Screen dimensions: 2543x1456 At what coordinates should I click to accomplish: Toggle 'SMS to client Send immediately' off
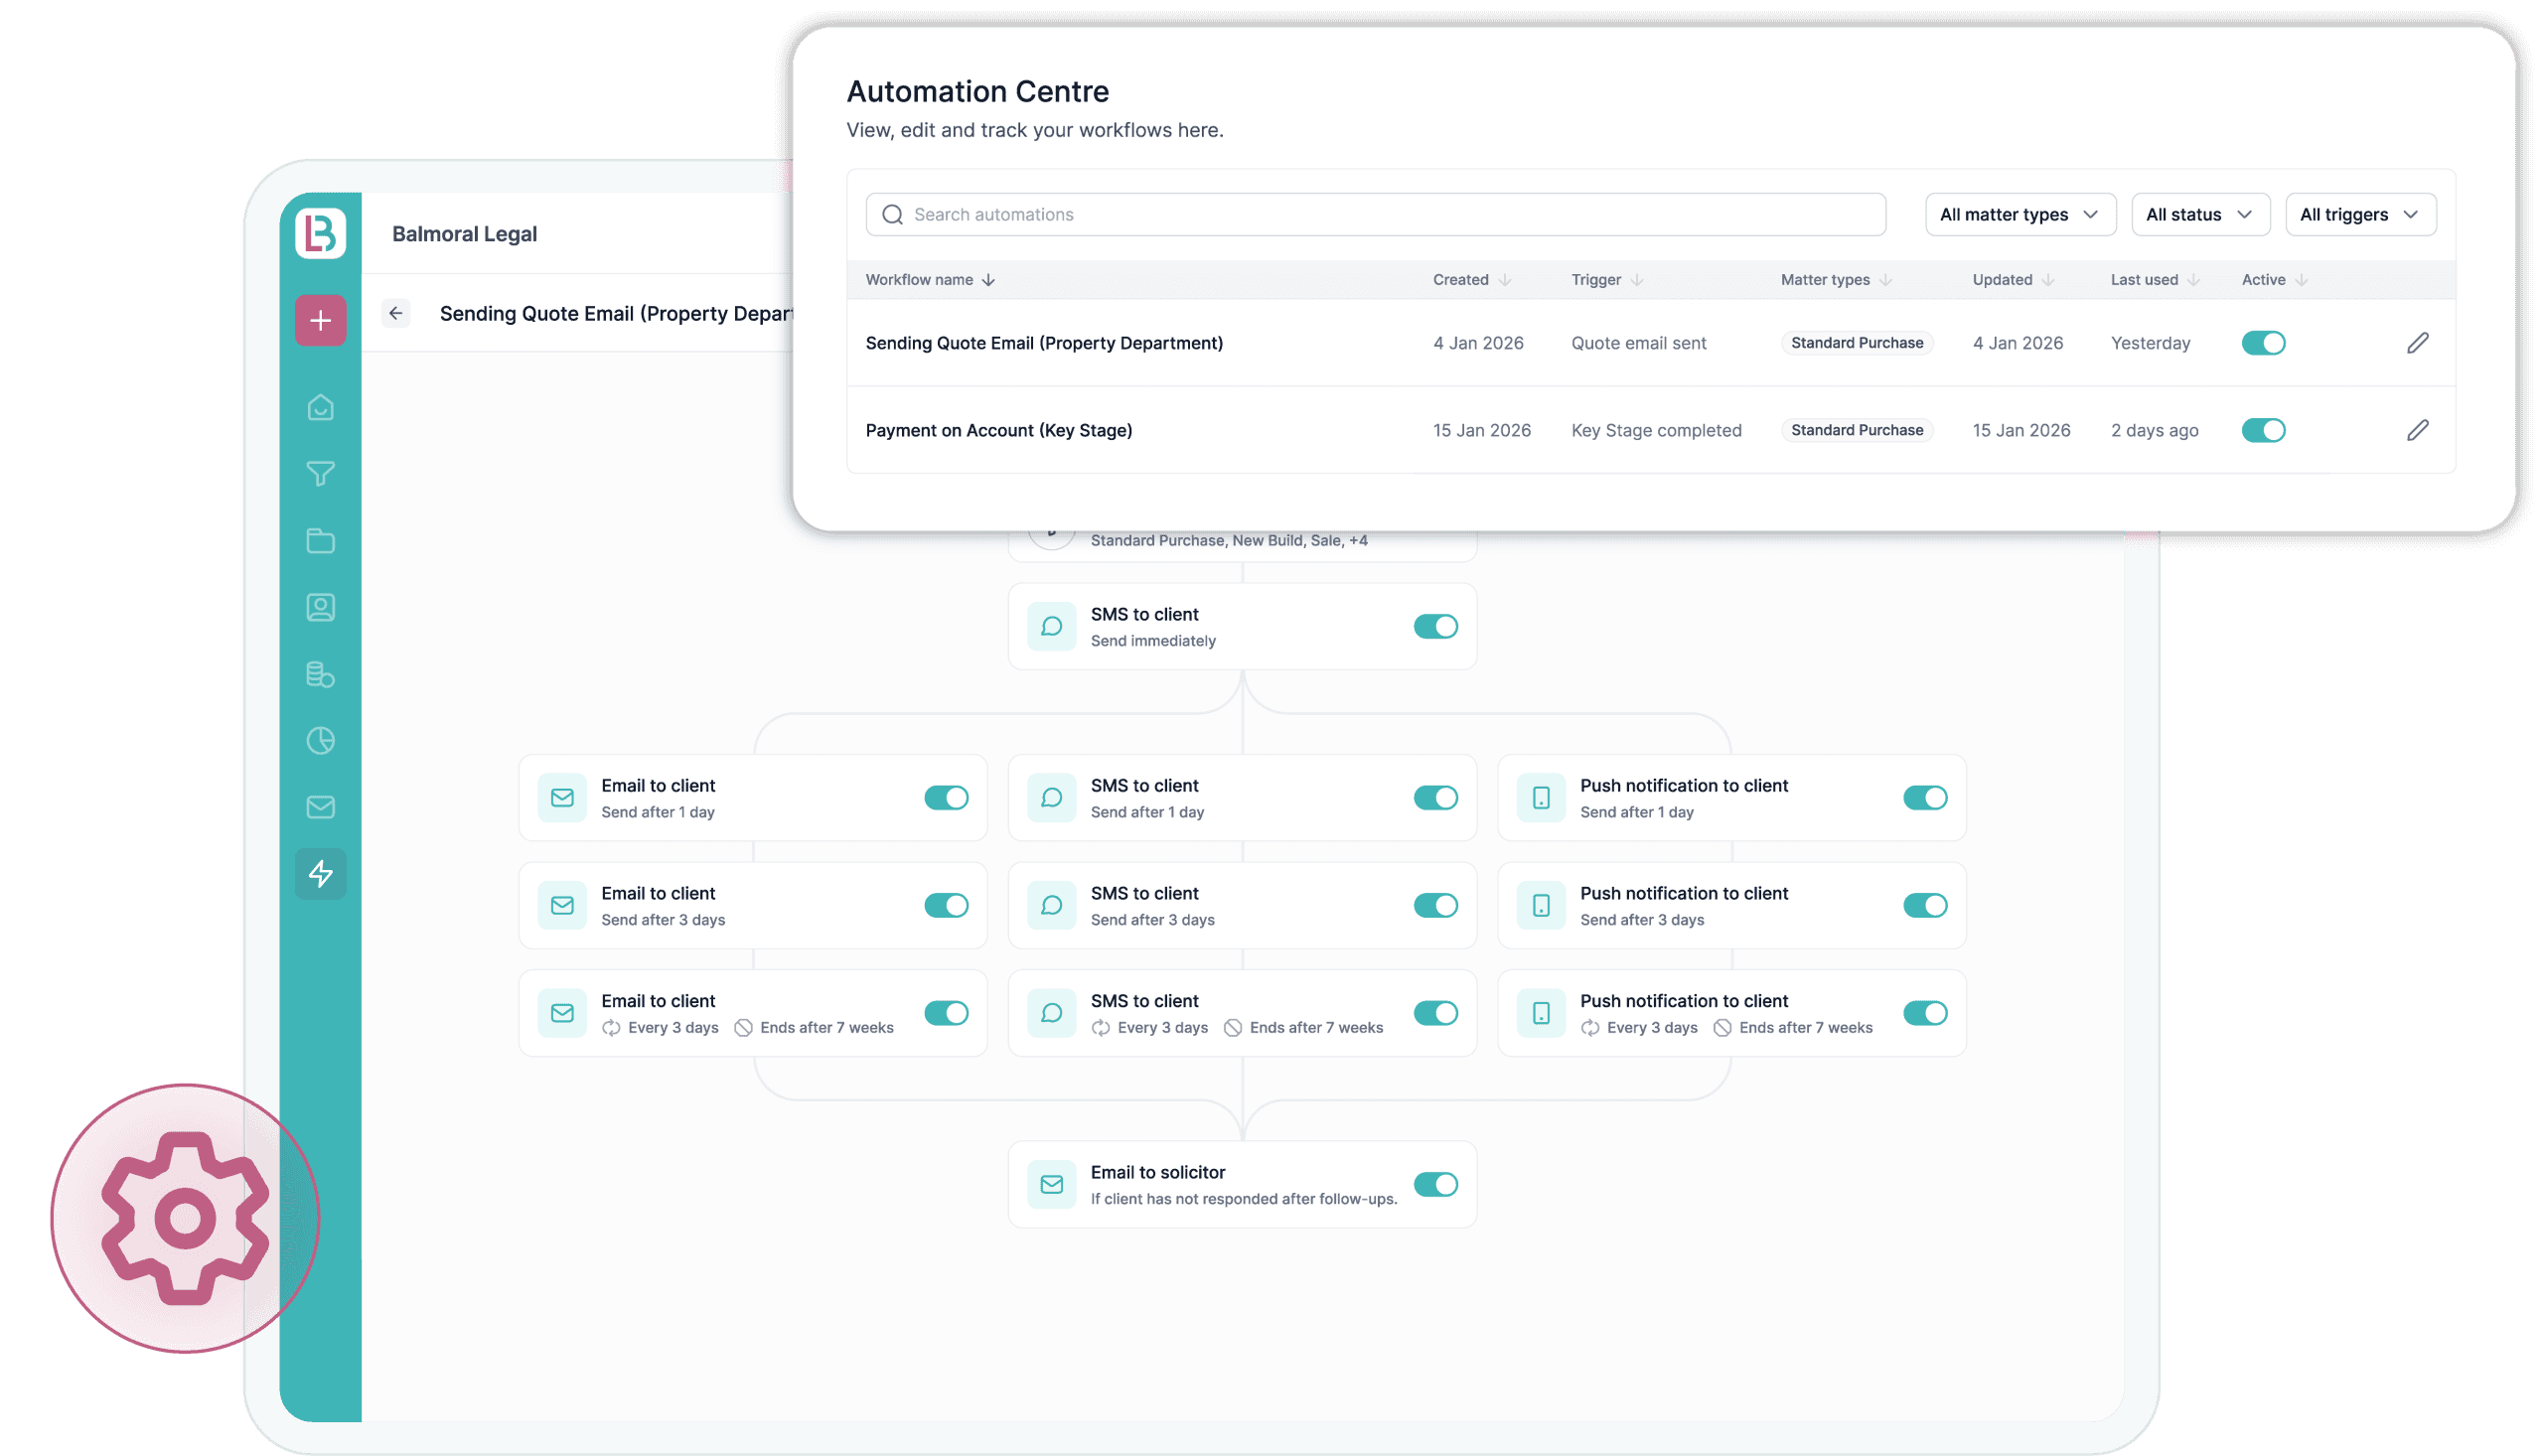click(x=1436, y=626)
